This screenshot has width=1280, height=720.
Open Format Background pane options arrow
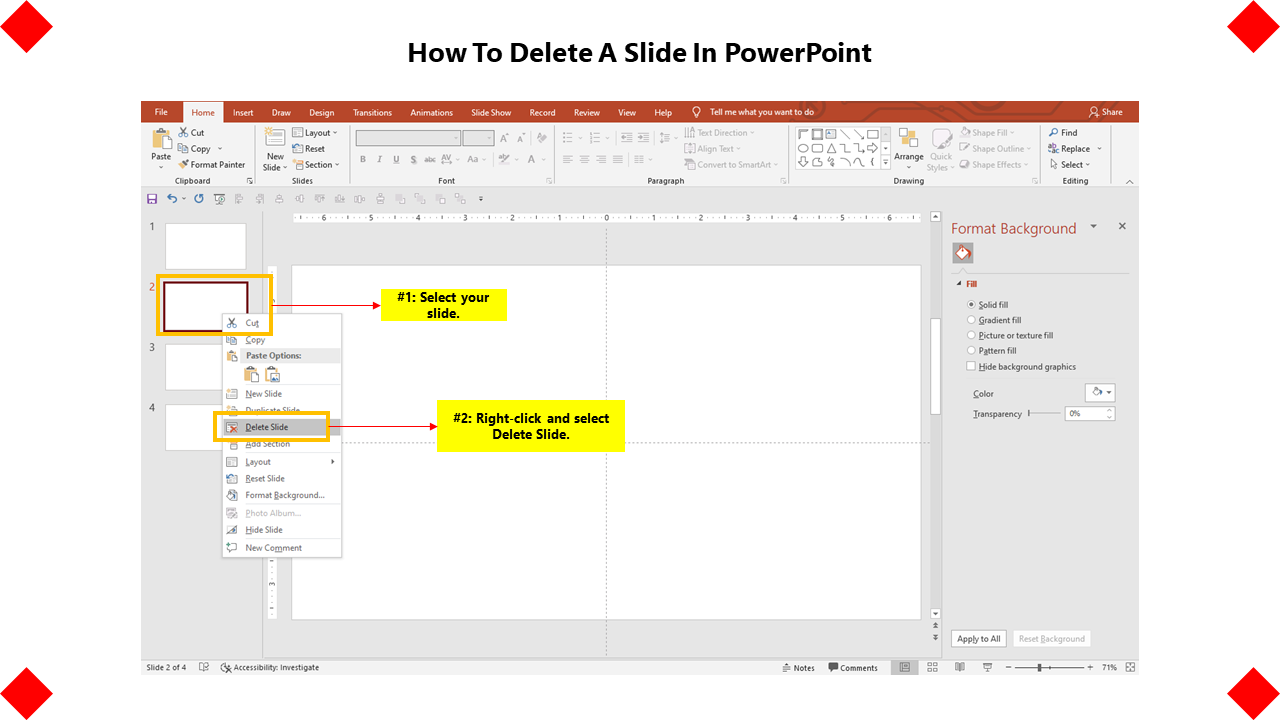coord(1094,227)
